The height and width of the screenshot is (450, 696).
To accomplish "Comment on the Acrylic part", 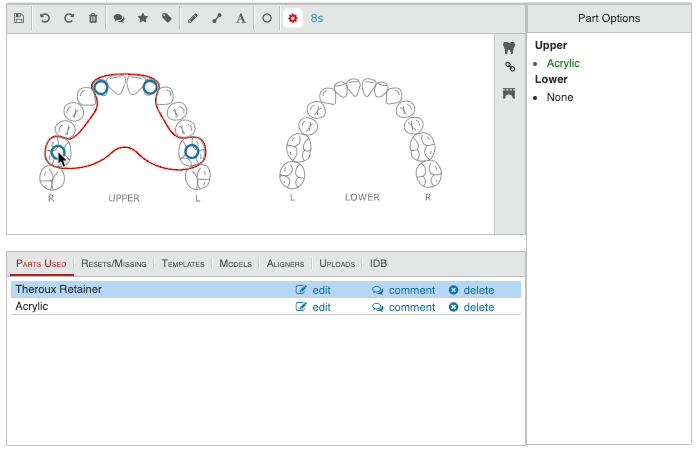I will pyautogui.click(x=404, y=307).
